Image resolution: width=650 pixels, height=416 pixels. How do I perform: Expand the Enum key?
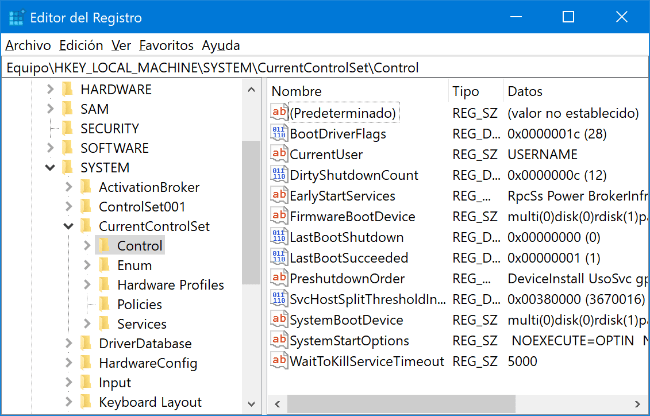click(87, 265)
